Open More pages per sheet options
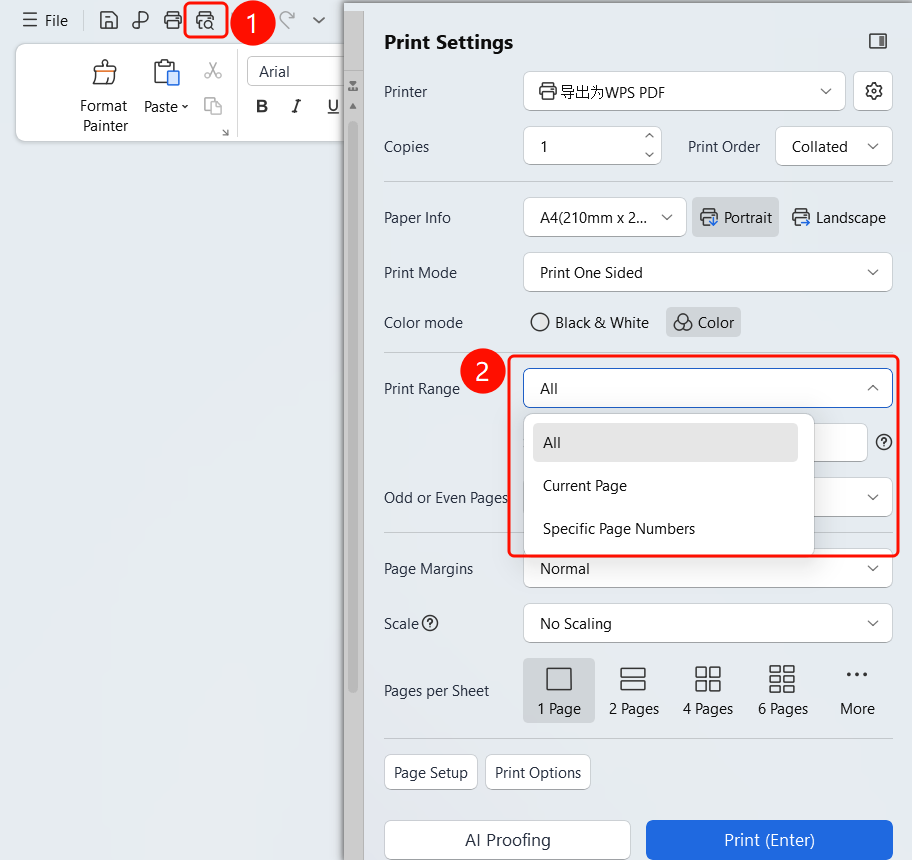 (x=857, y=690)
